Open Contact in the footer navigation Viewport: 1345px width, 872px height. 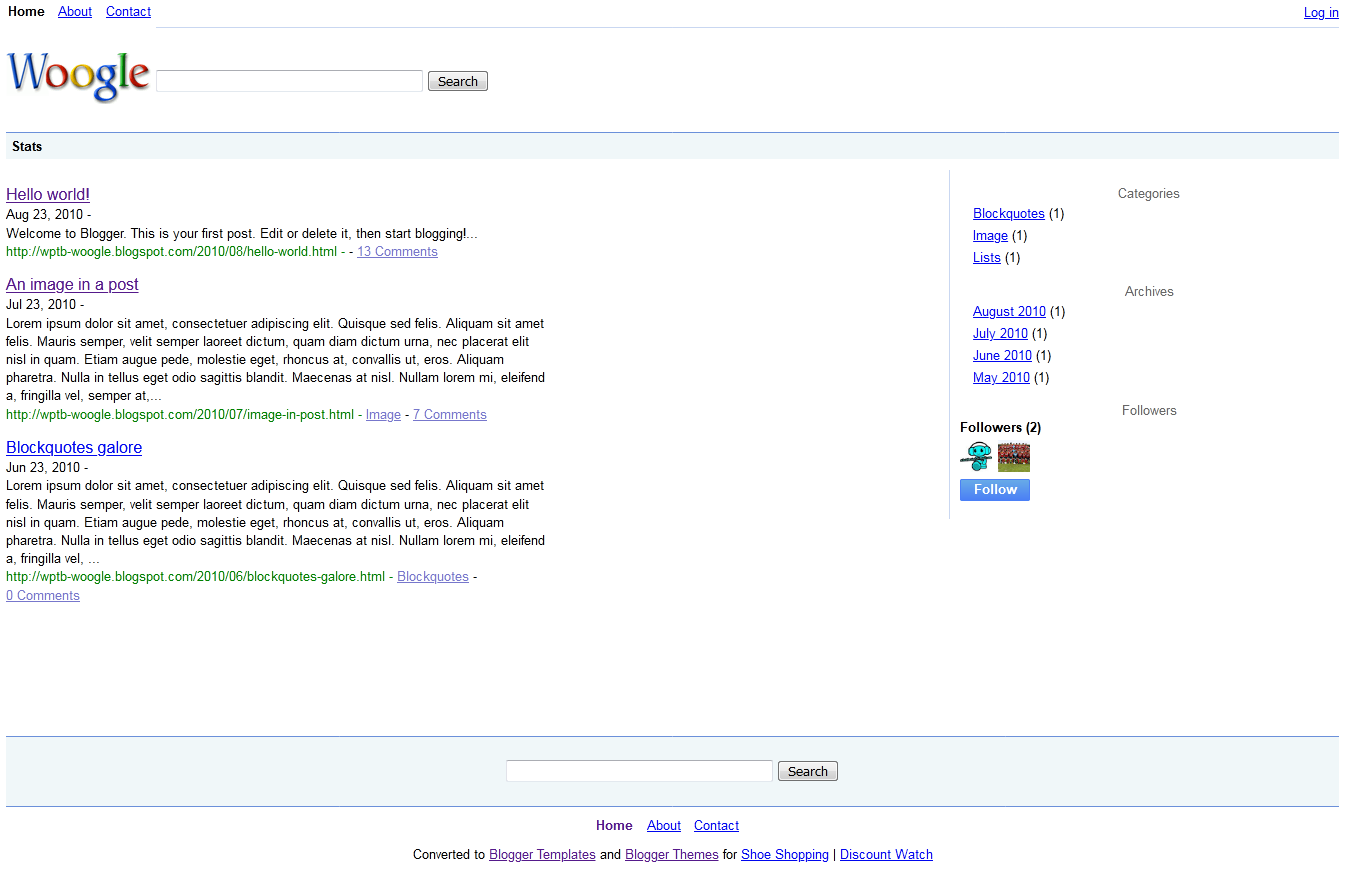pyautogui.click(x=716, y=826)
